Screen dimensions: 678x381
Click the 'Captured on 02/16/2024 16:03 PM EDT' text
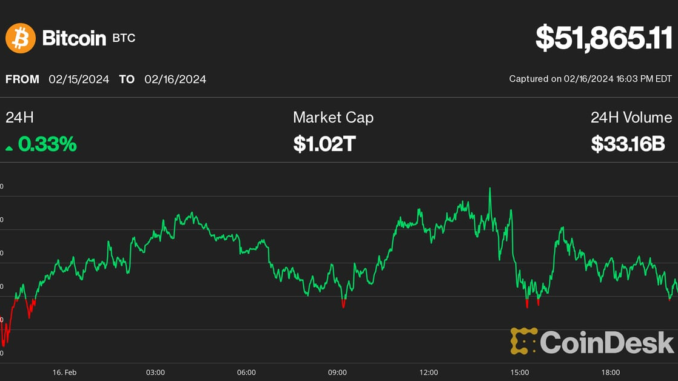590,79
